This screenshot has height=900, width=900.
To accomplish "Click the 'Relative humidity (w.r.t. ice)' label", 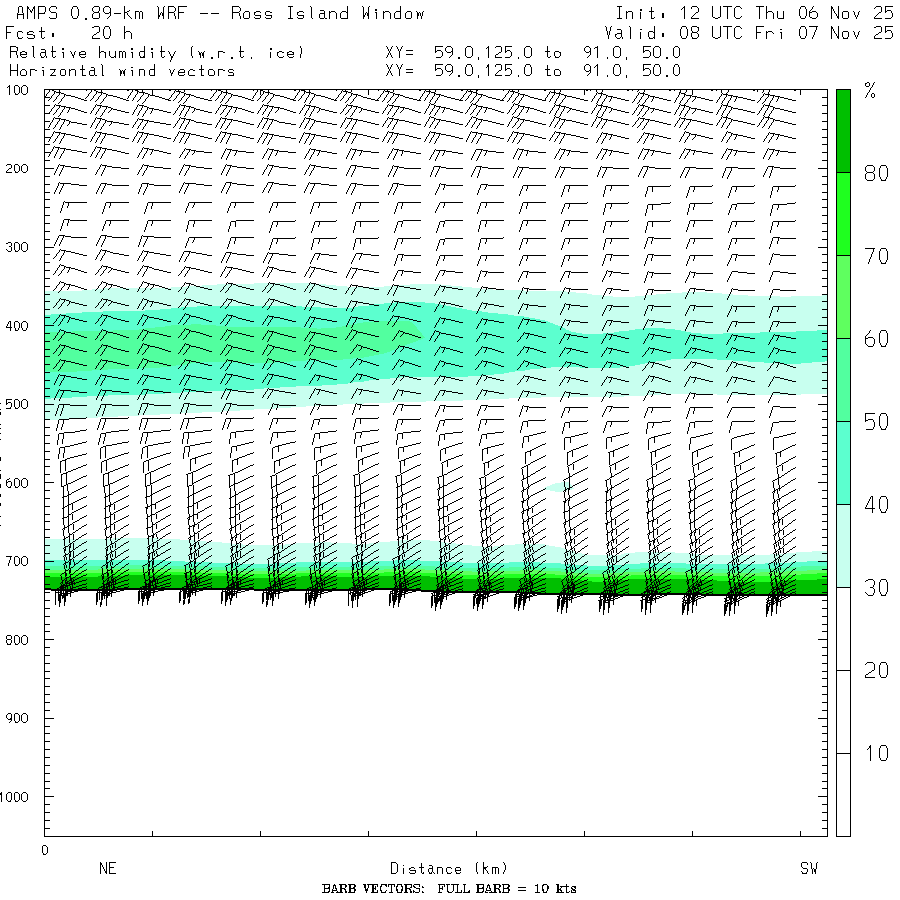I will click(x=155, y=52).
